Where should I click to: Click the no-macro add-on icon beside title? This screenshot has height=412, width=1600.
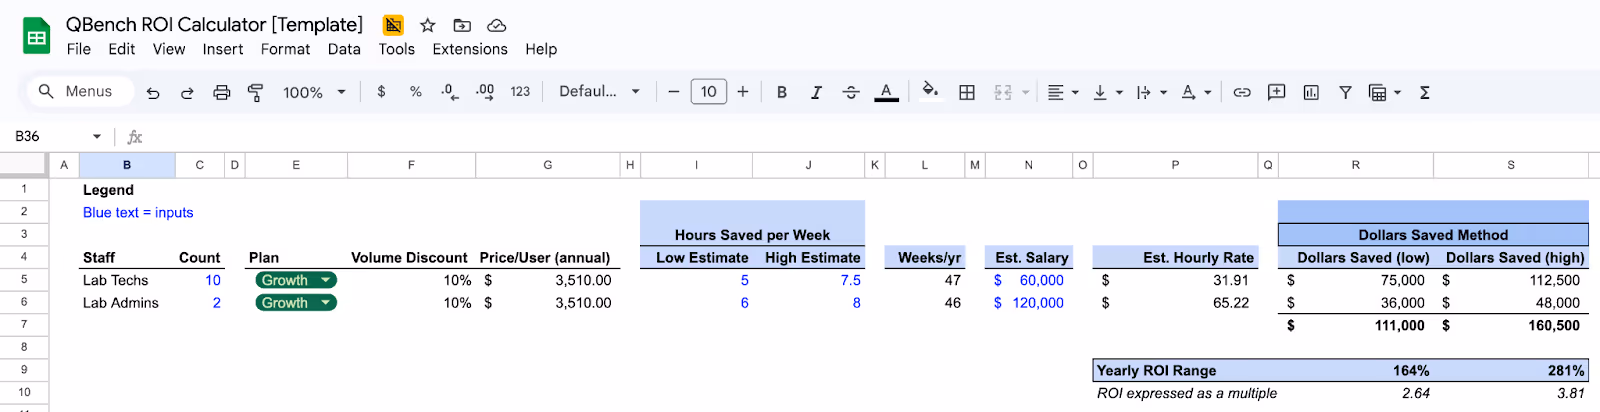[393, 25]
